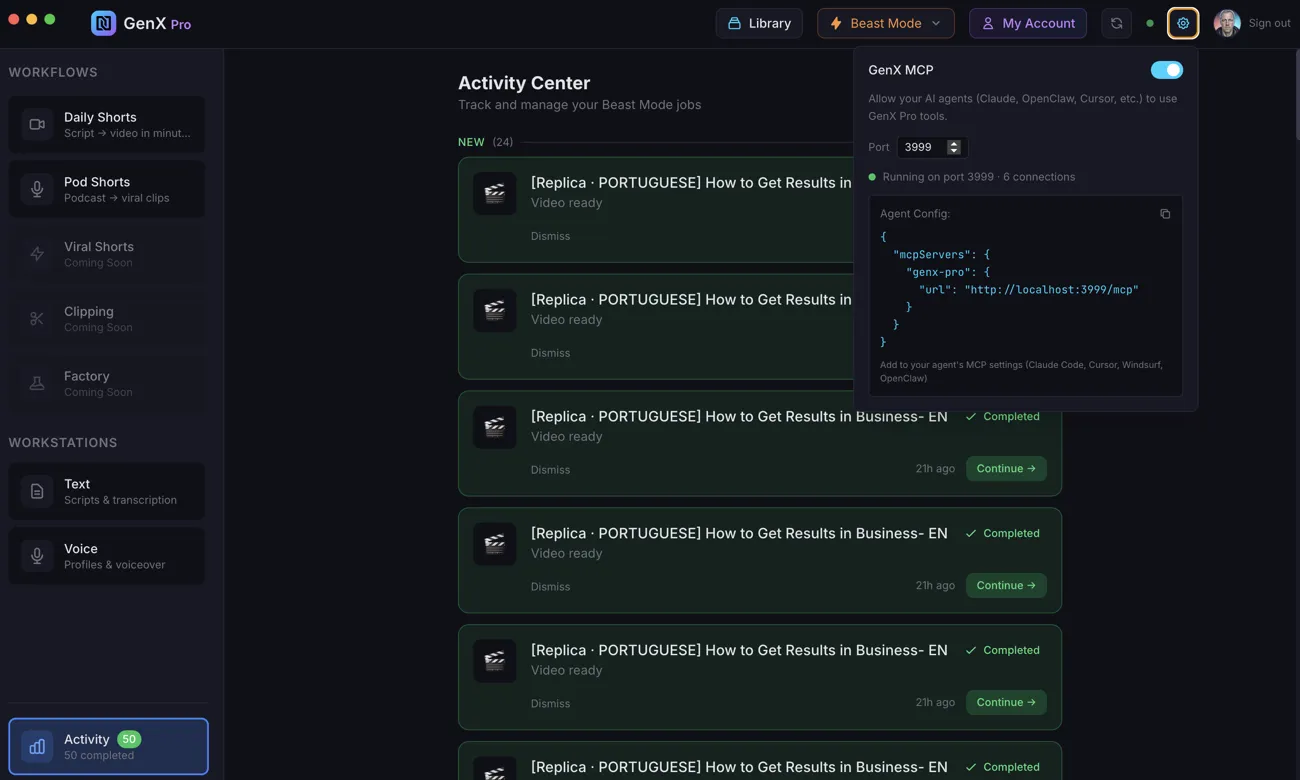Toggle the GenX MCP switch off
The width and height of the screenshot is (1300, 780).
point(1166,70)
